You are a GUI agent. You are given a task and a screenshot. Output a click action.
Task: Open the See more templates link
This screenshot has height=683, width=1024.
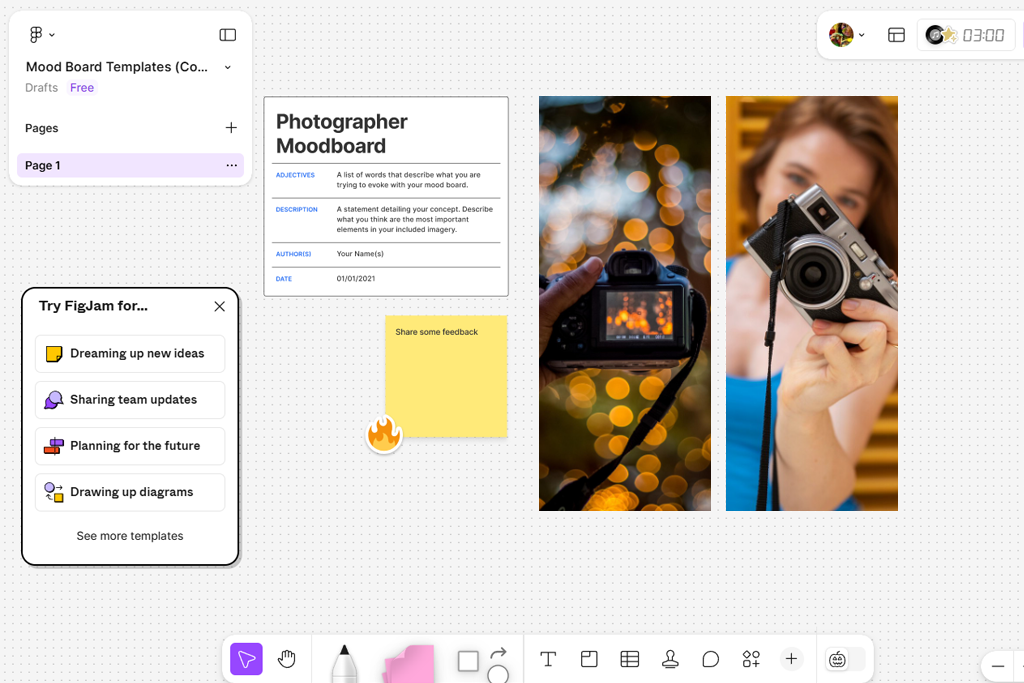pyautogui.click(x=129, y=536)
